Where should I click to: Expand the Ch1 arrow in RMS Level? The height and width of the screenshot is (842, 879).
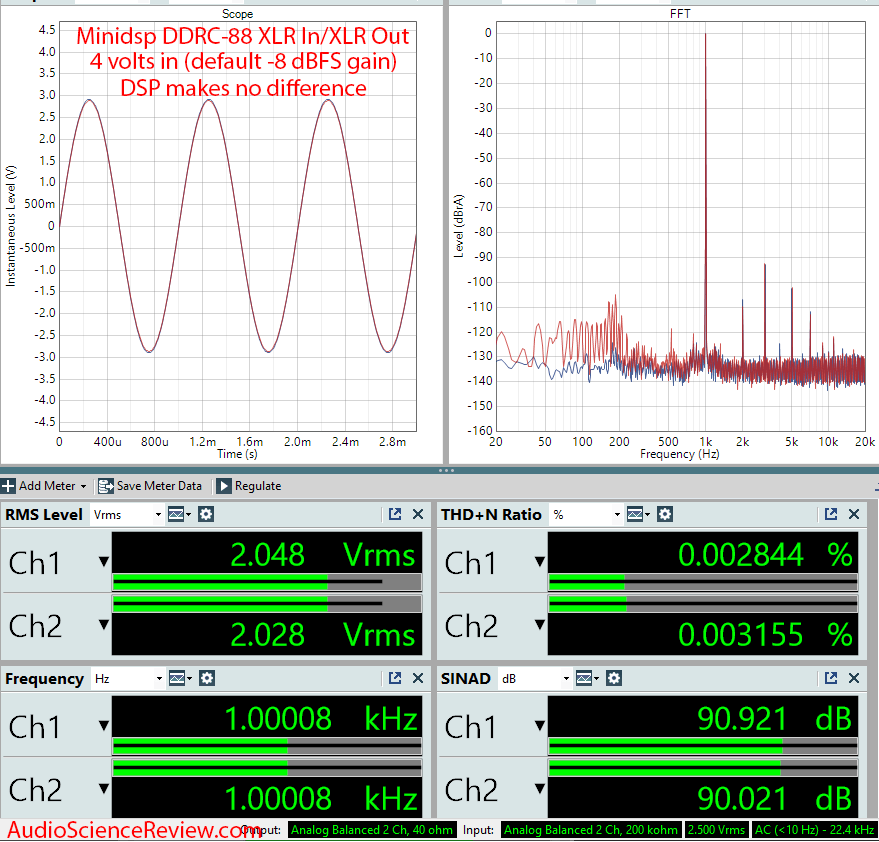coord(104,561)
